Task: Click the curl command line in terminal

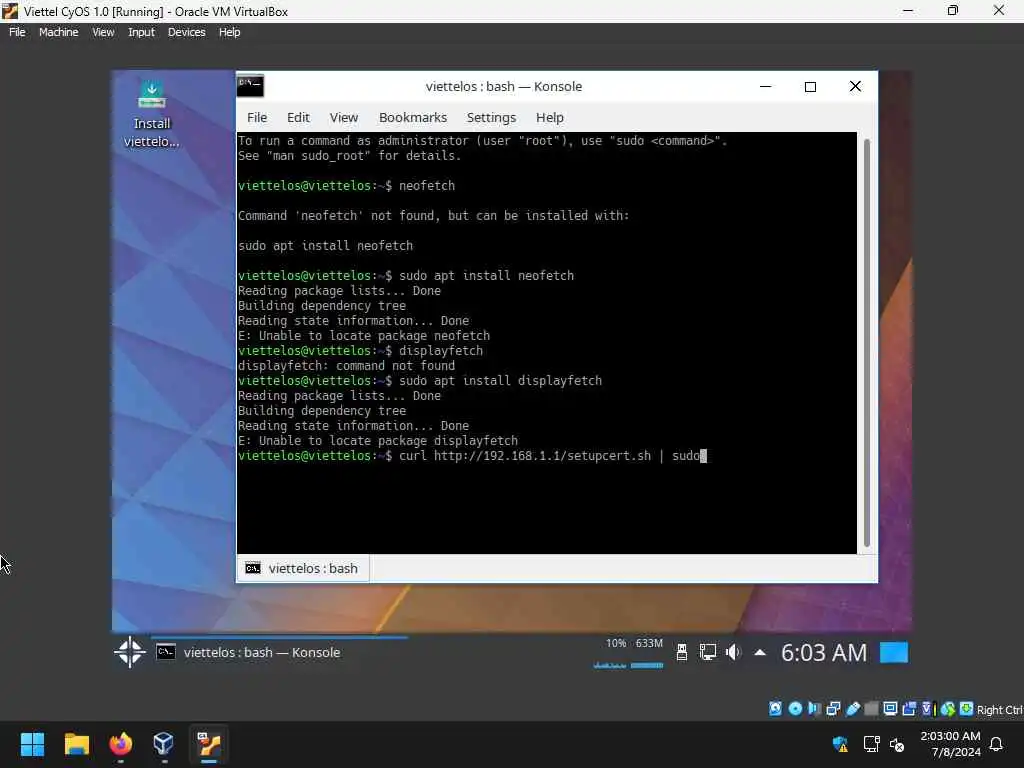Action: coord(472,456)
